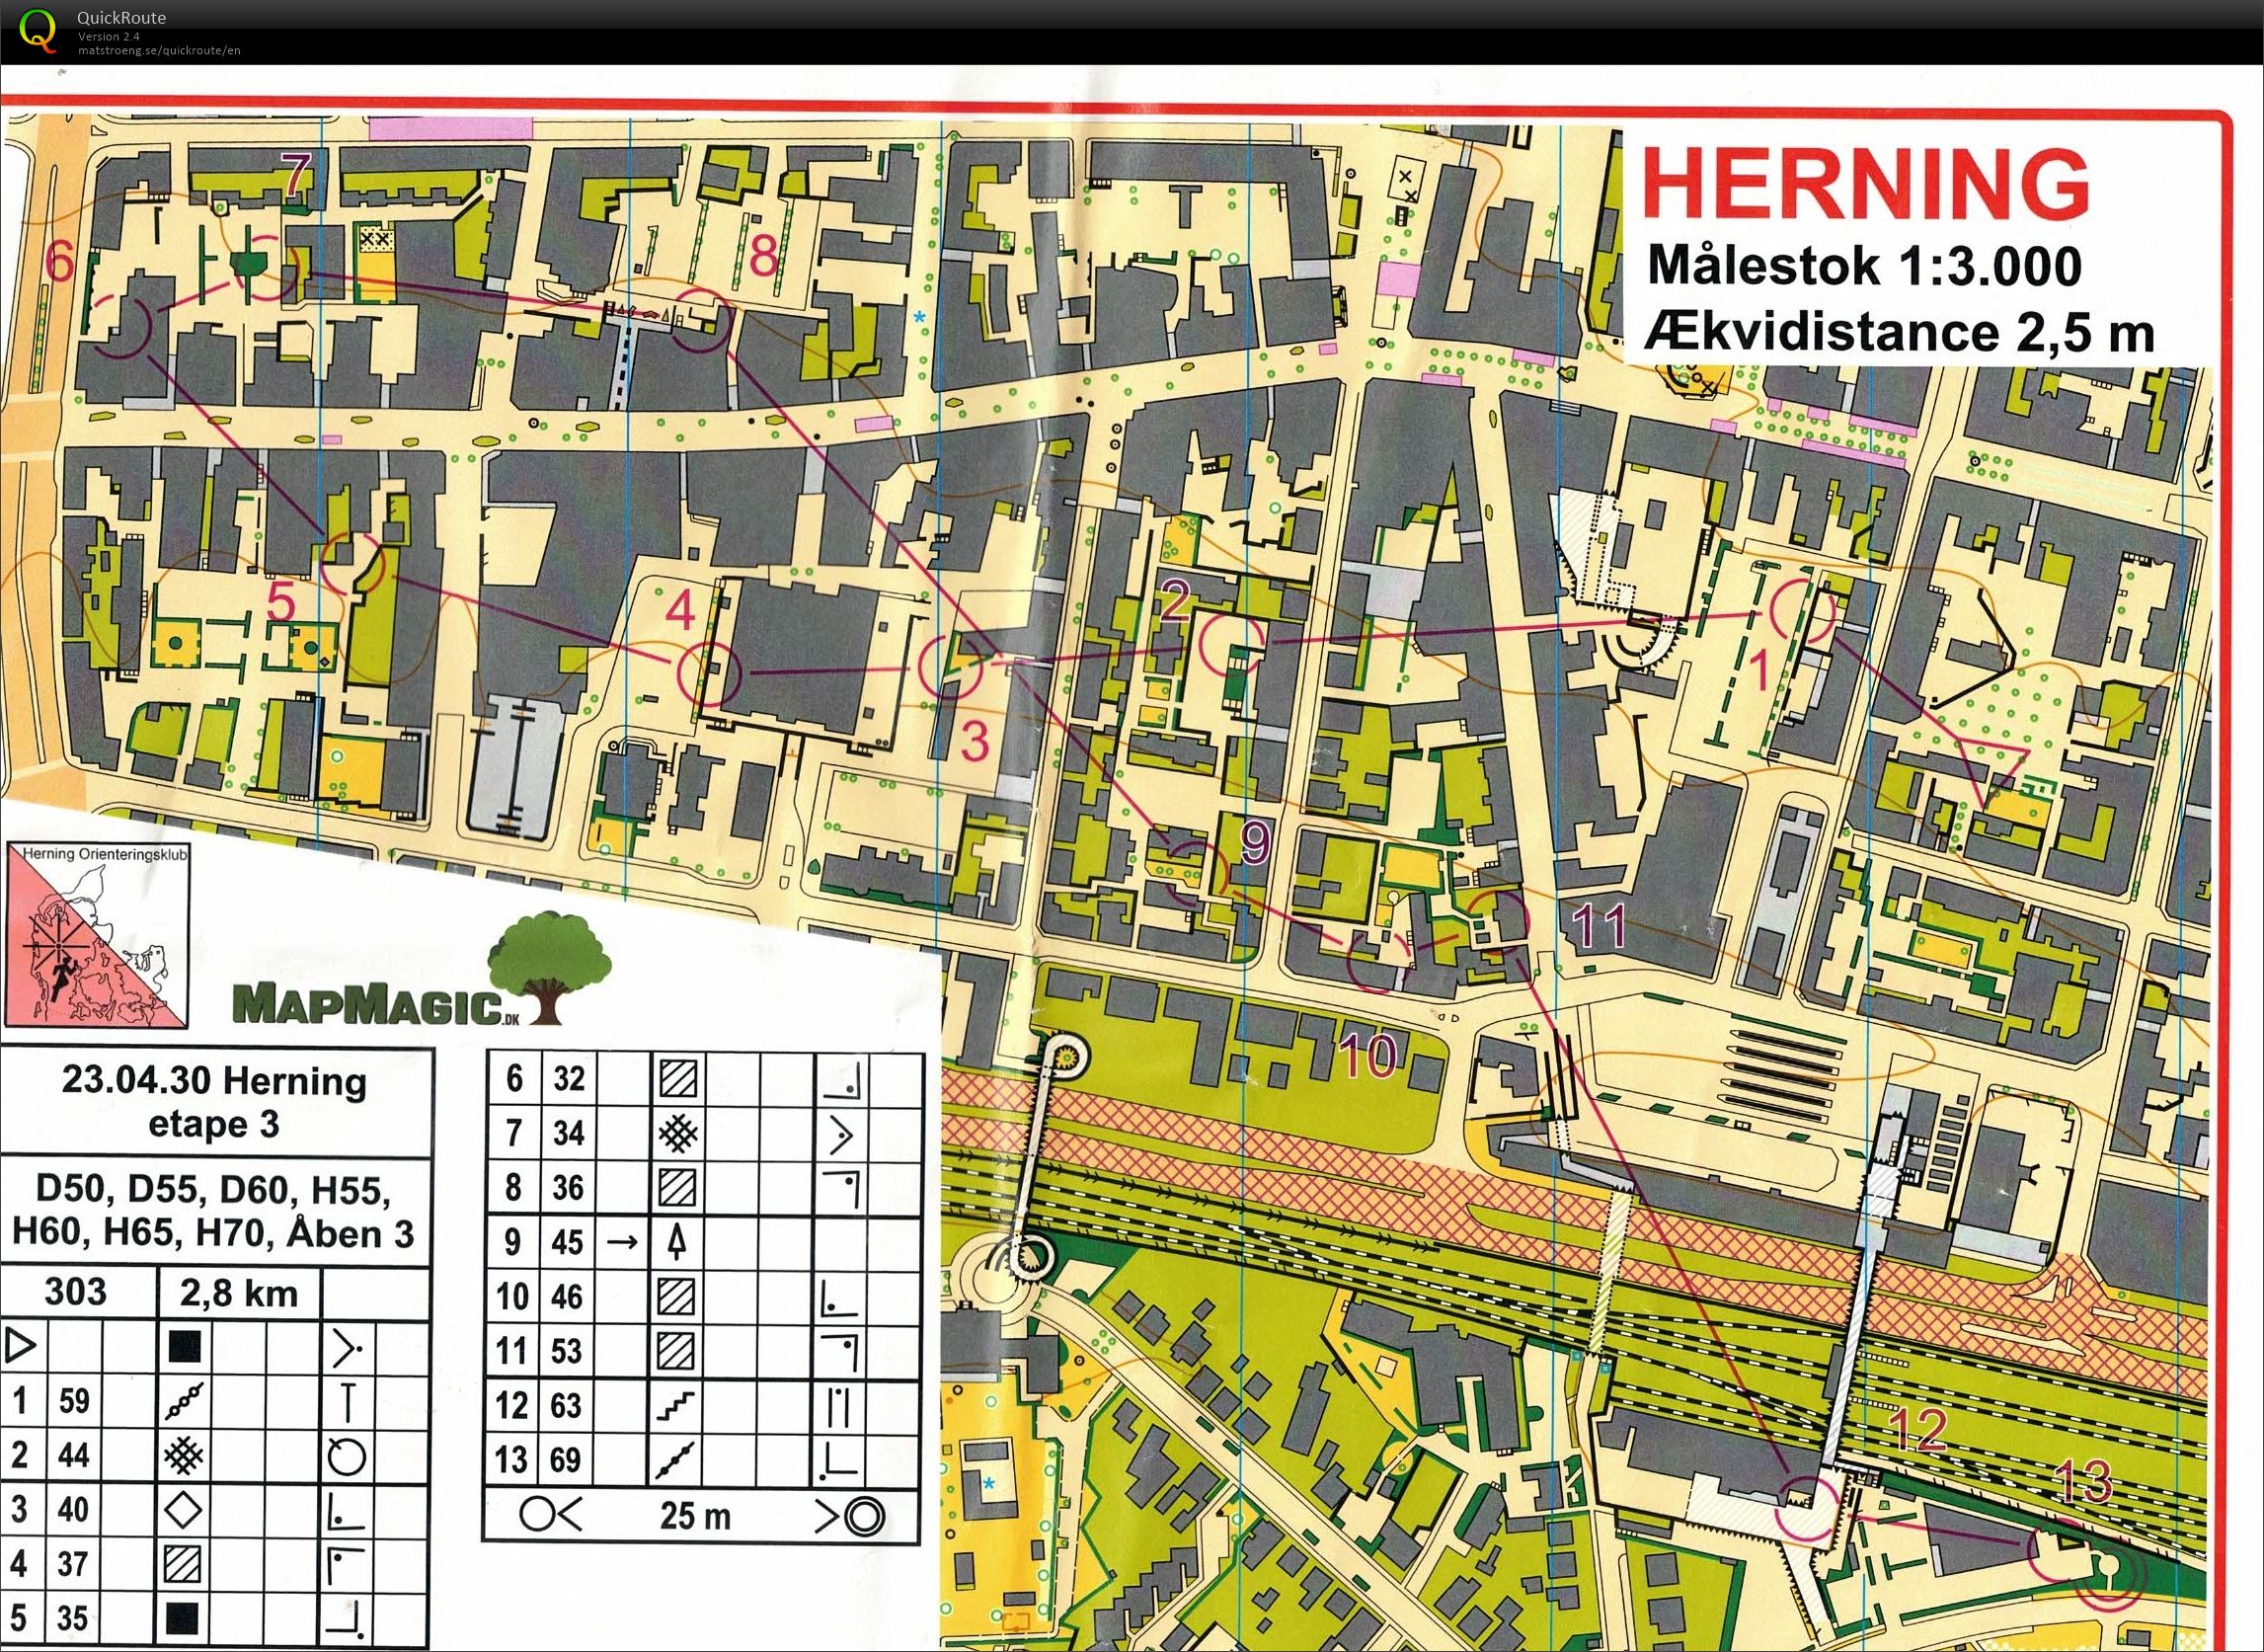This screenshot has width=2264, height=1652.
Task: Click control number 7 on the map
Action: pyautogui.click(x=295, y=173)
